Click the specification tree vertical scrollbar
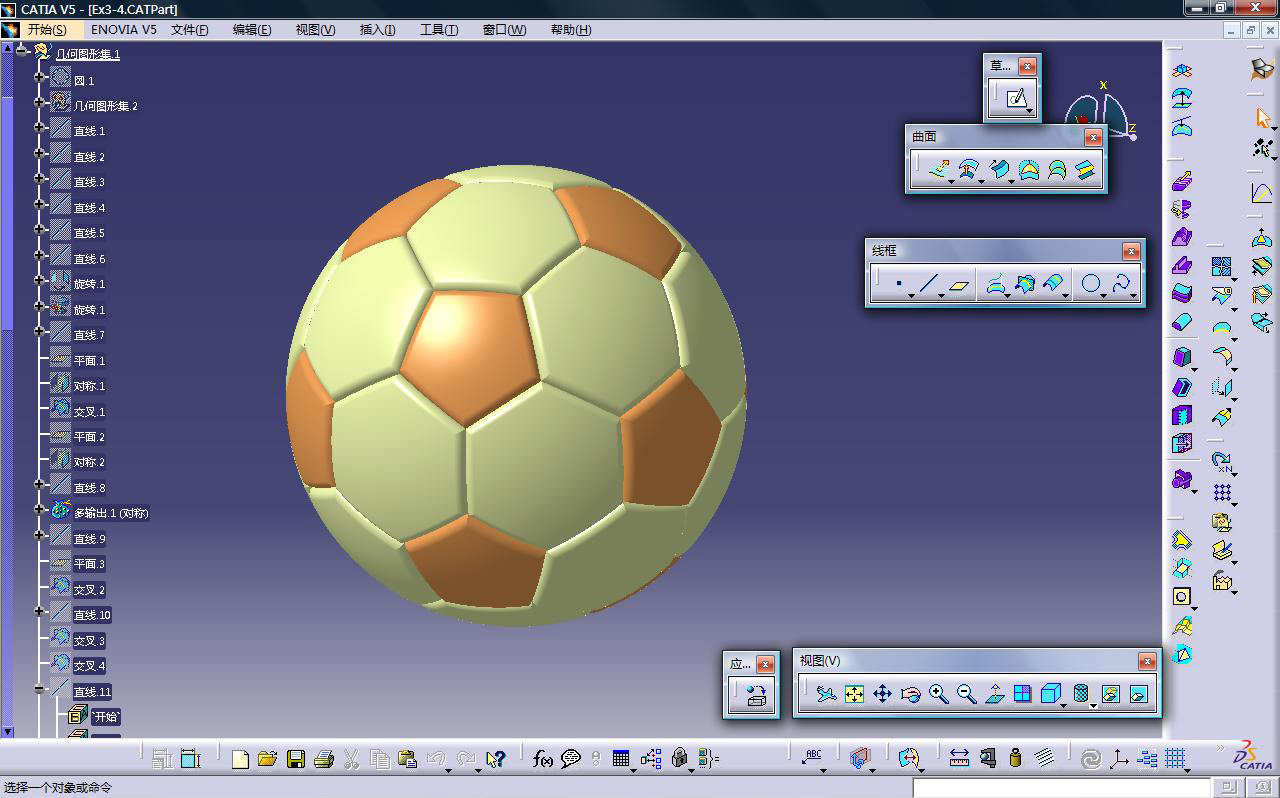 pyautogui.click(x=7, y=400)
